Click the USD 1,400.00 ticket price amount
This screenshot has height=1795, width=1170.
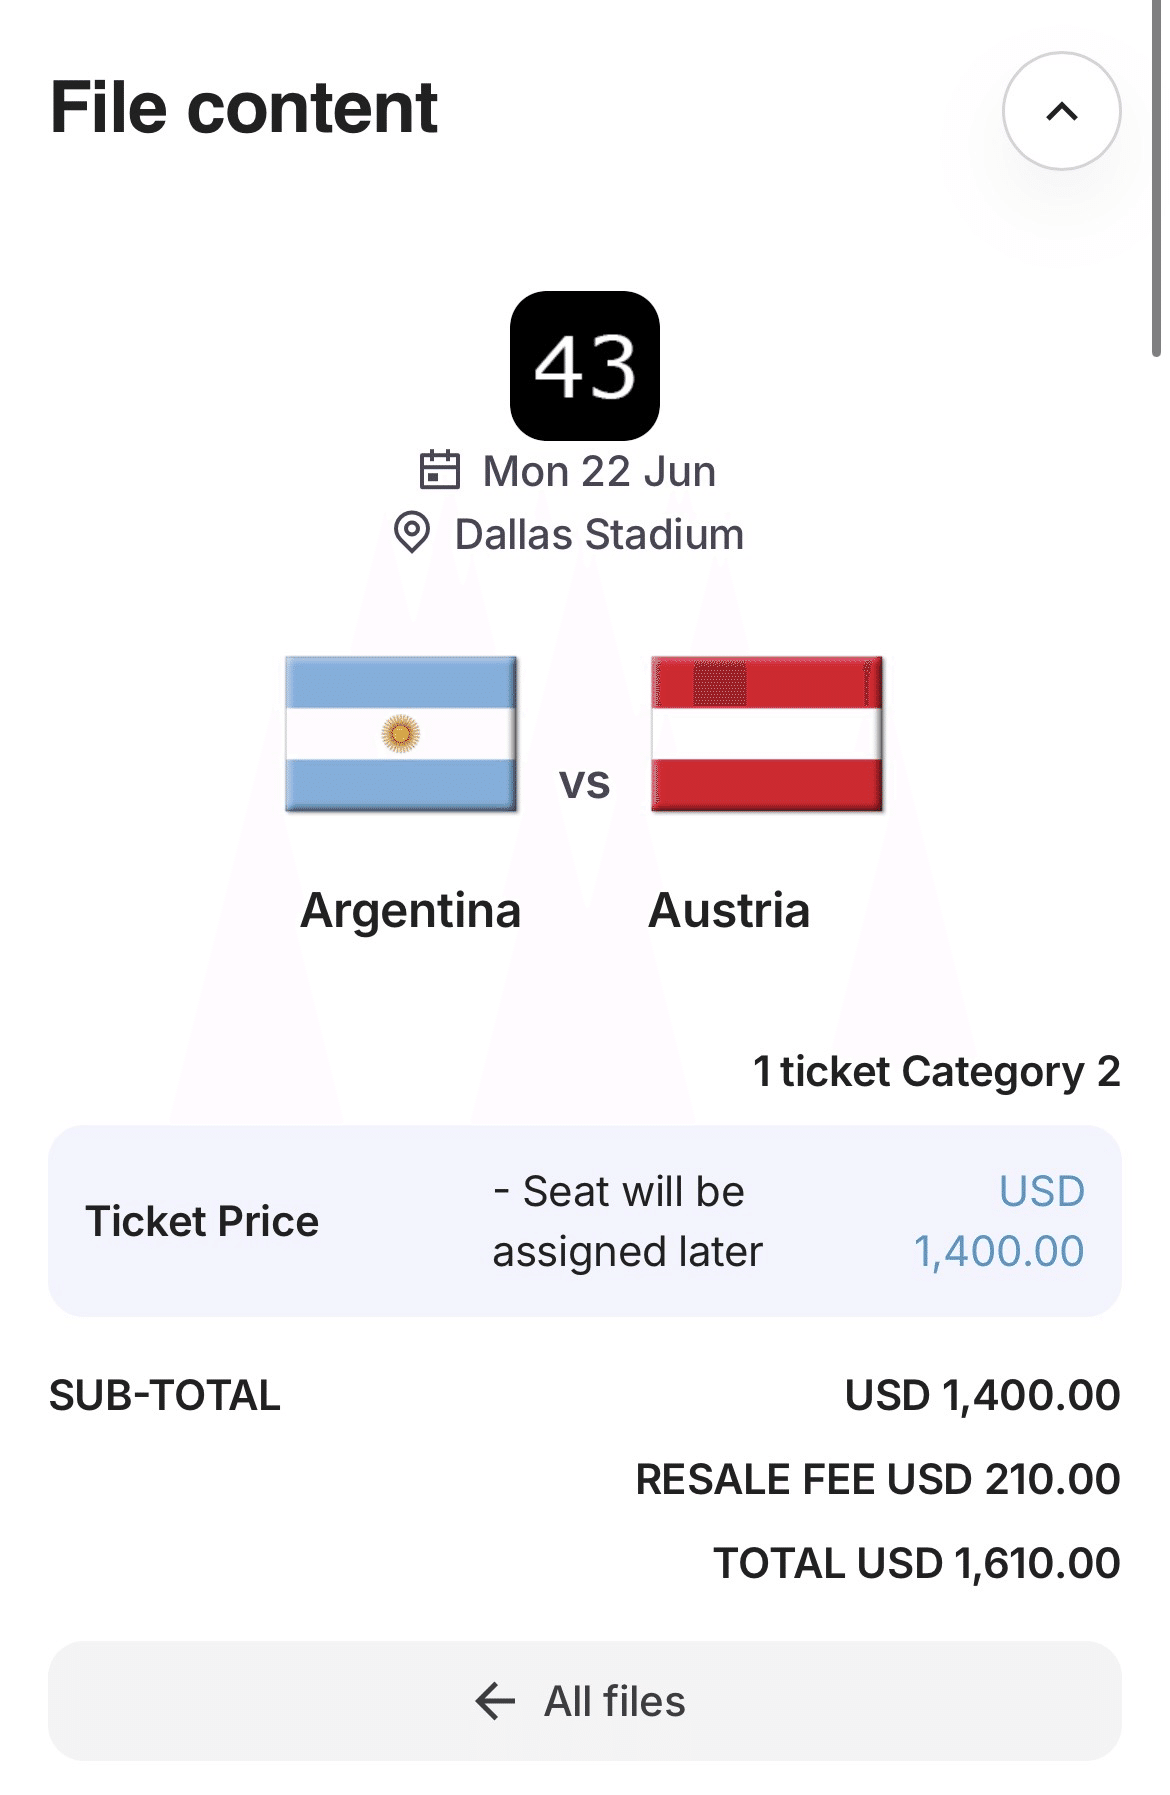click(x=999, y=1221)
